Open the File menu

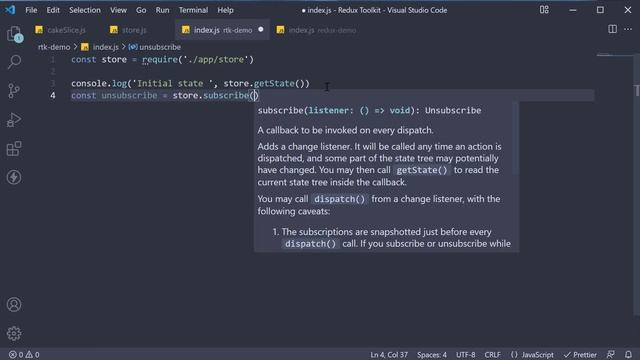click(x=31, y=10)
